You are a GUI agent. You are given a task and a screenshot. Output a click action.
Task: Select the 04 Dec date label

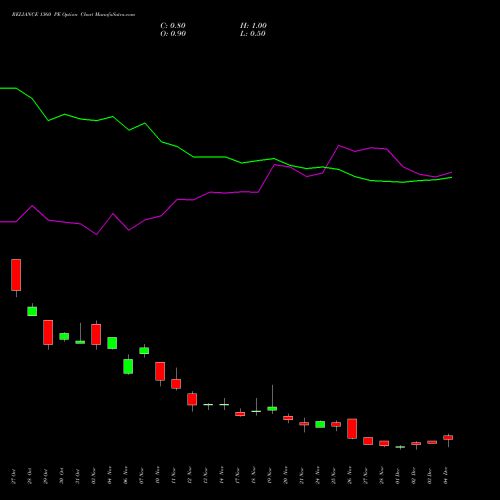click(446, 476)
